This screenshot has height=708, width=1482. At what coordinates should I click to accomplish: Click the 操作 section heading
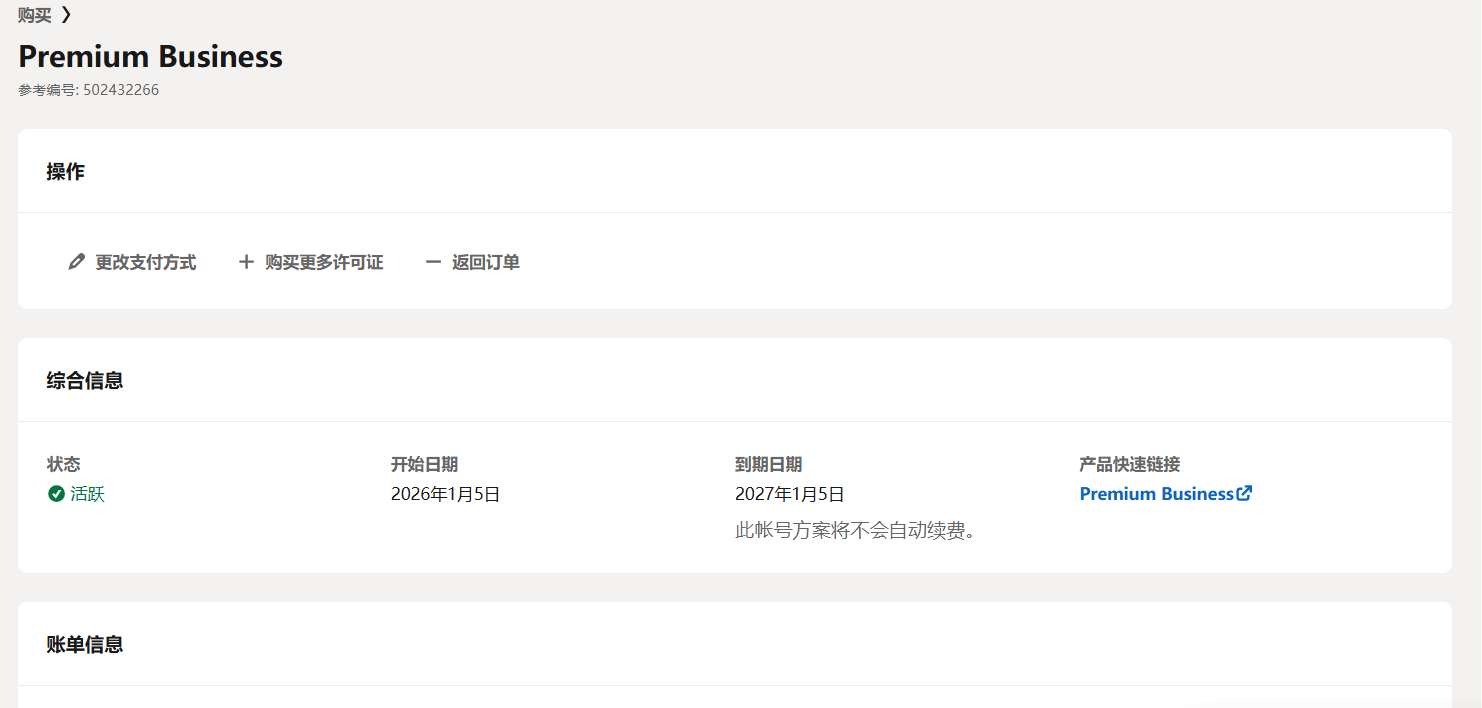point(65,172)
